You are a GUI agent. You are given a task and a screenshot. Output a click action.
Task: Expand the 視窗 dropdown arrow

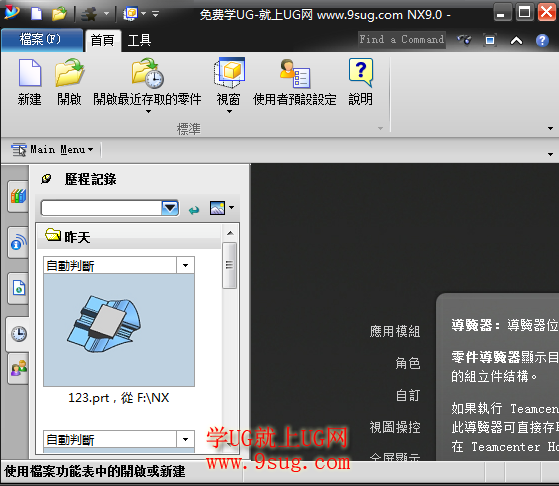coord(229,112)
